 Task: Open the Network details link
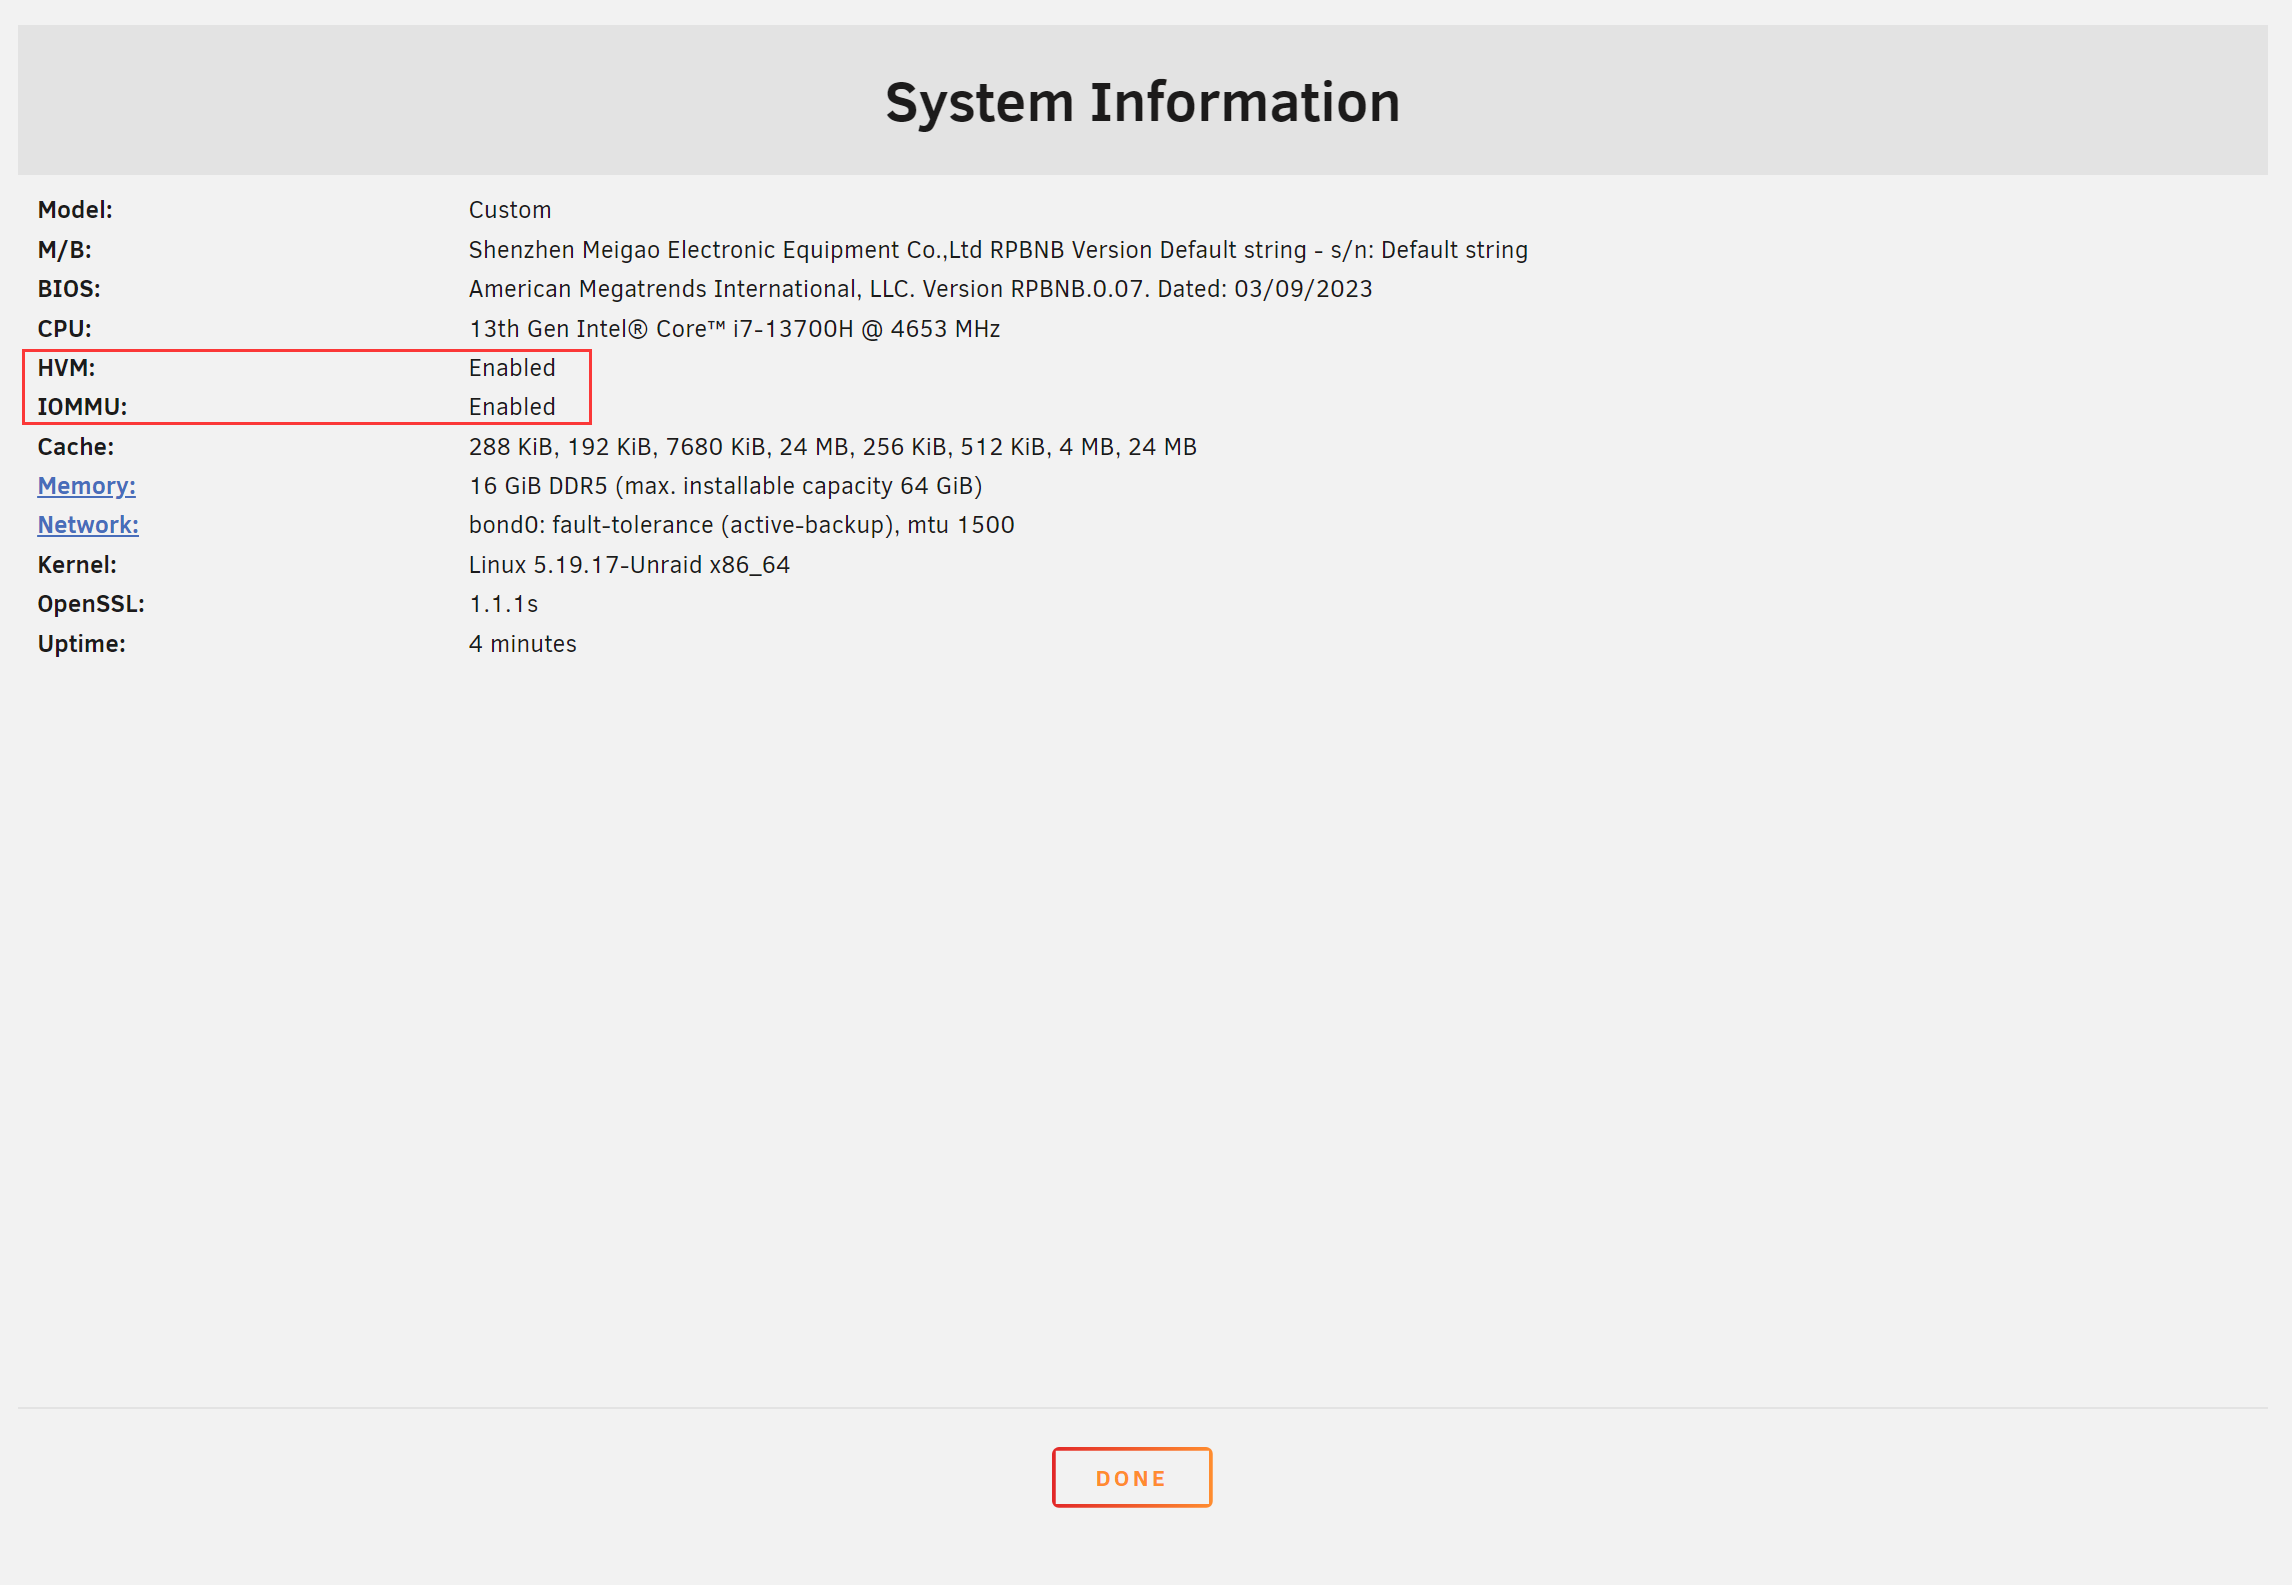pyautogui.click(x=88, y=525)
